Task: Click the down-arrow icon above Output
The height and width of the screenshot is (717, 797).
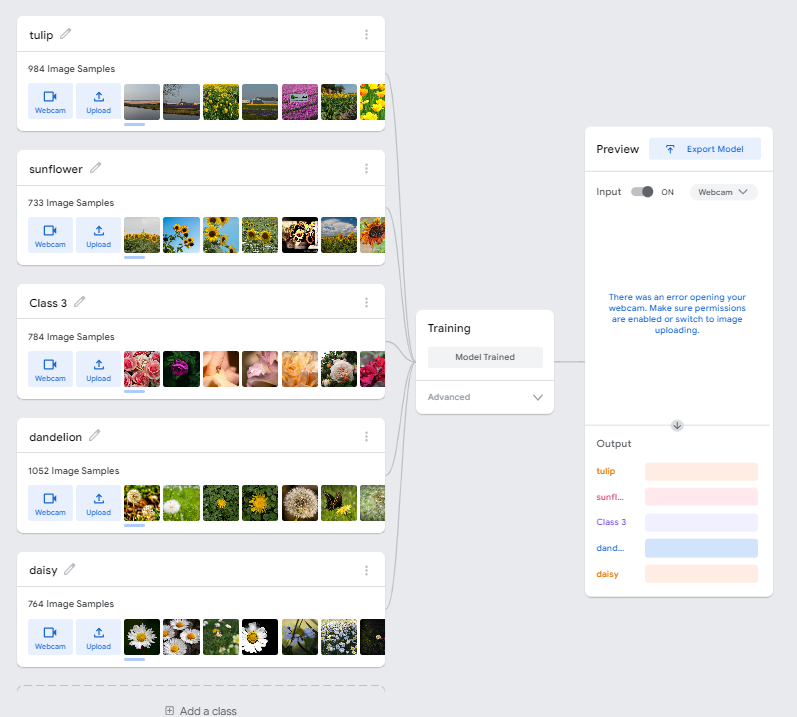Action: tap(677, 425)
